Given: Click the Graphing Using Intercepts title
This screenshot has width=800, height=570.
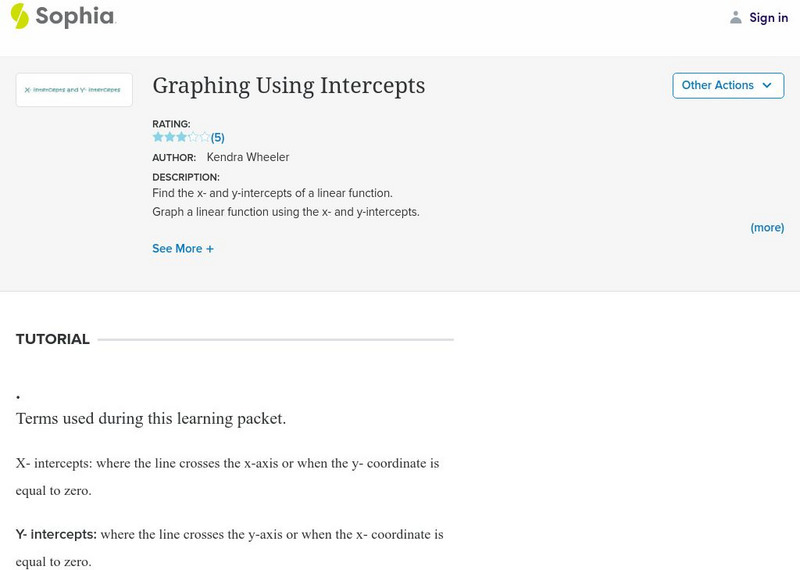Looking at the screenshot, I should pos(288,86).
